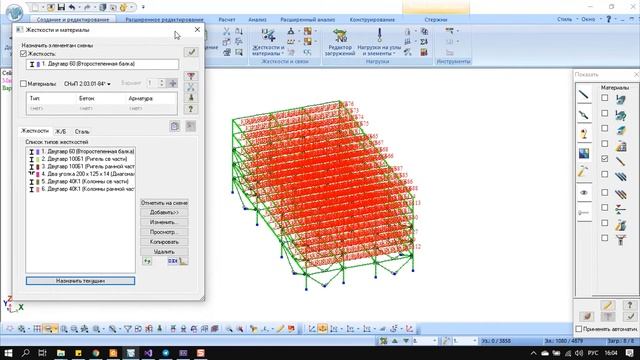Screen dimensions: 640x360
Task: Toggle second checkbox in Показать panel list
Action: click(x=604, y=113)
